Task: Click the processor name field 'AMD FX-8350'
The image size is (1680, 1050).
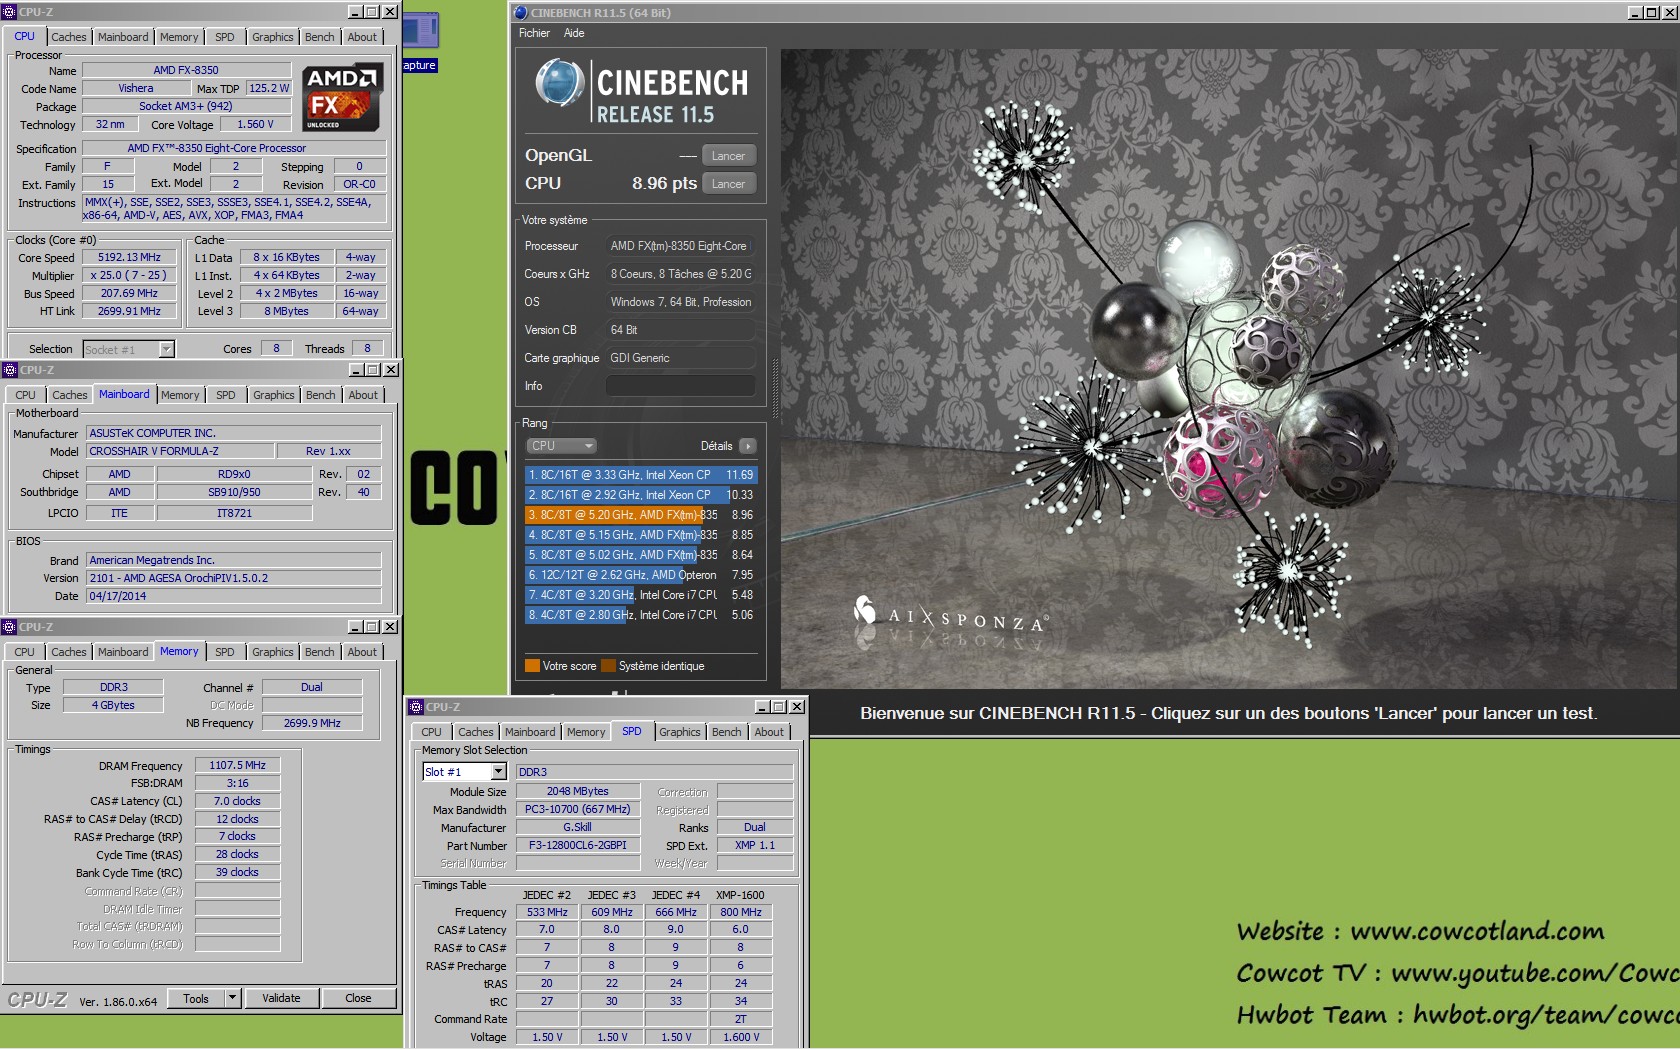Action: pyautogui.click(x=186, y=70)
